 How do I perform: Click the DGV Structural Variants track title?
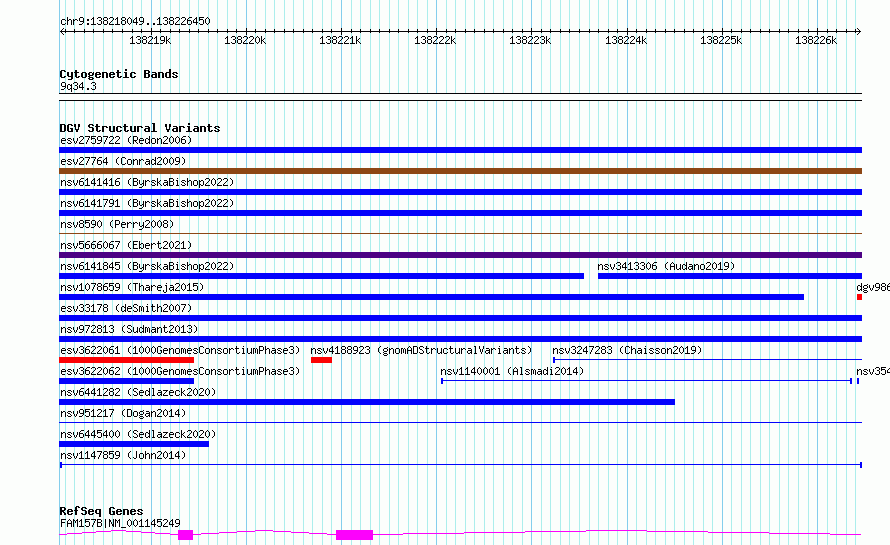(140, 128)
